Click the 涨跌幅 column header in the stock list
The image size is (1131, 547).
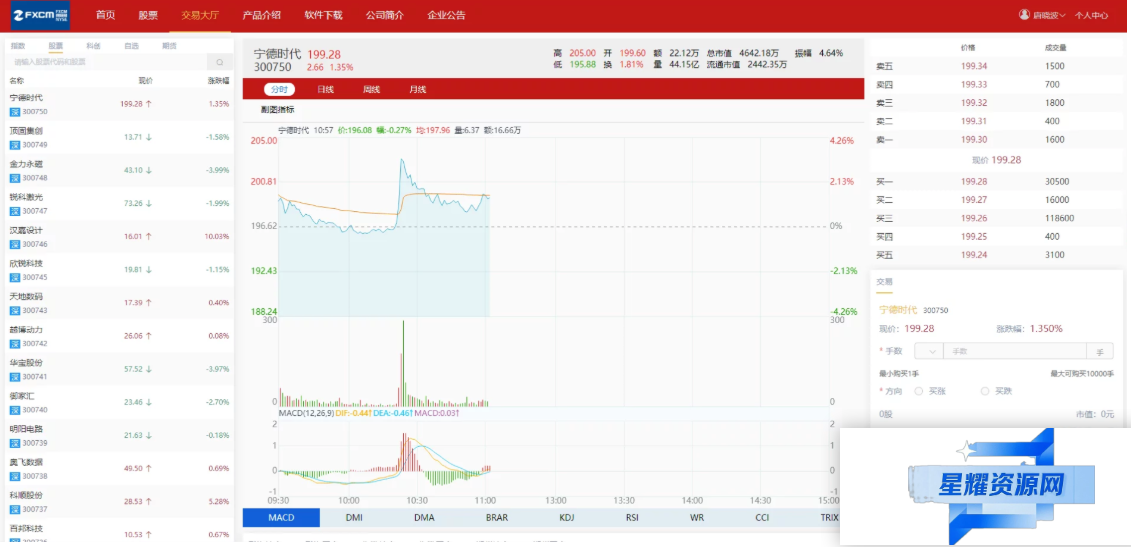coord(219,81)
